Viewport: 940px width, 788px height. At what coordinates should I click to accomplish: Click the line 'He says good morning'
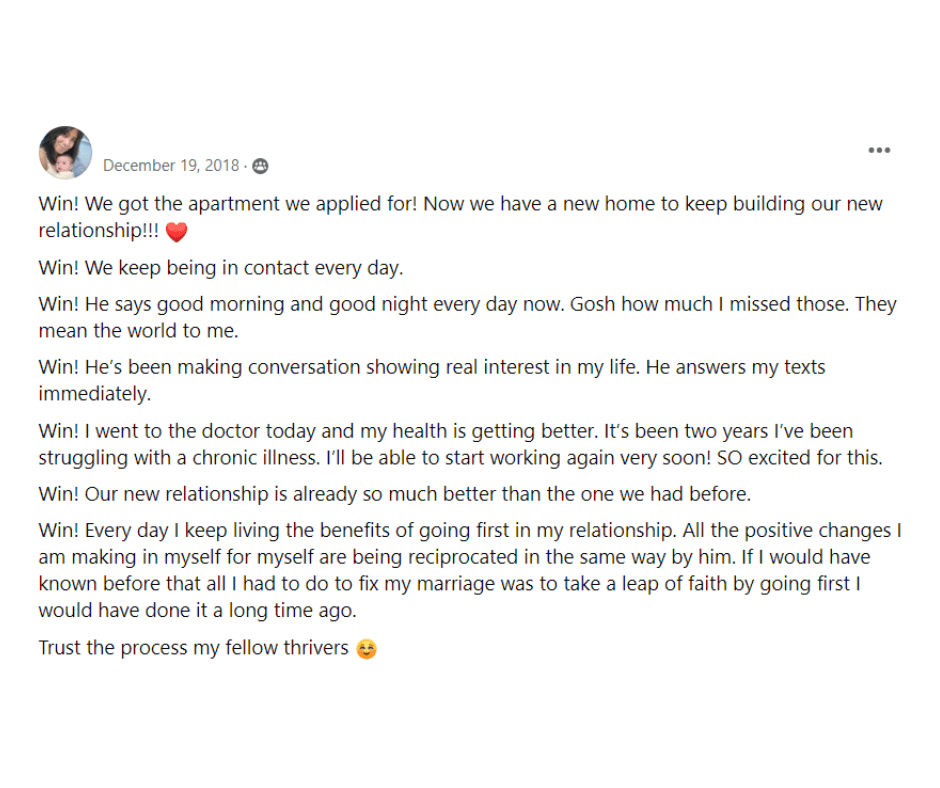pos(468,304)
